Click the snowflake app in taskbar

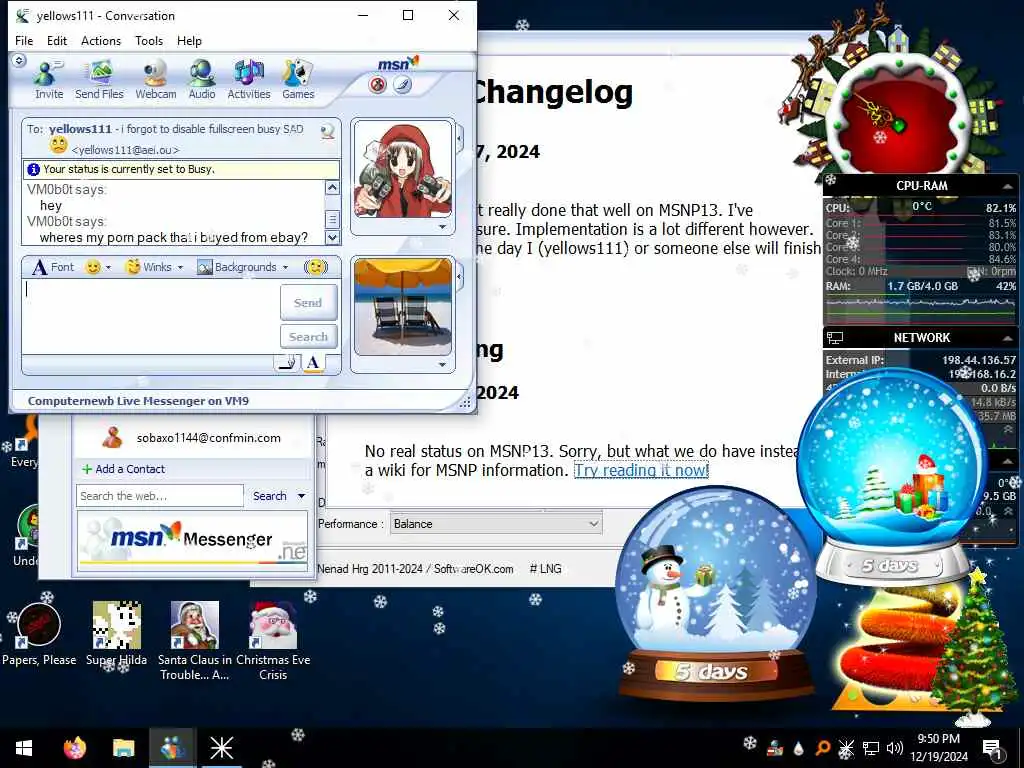click(x=221, y=748)
